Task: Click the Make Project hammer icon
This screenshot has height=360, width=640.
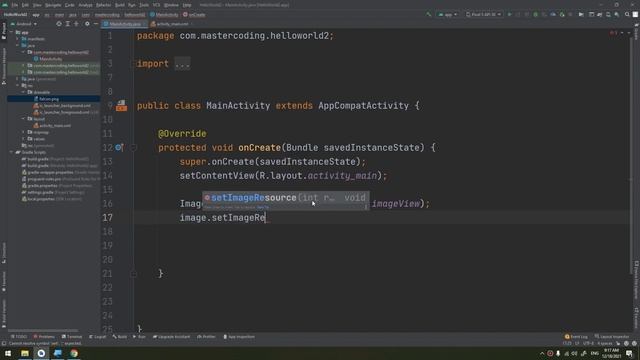Action: 429,15
